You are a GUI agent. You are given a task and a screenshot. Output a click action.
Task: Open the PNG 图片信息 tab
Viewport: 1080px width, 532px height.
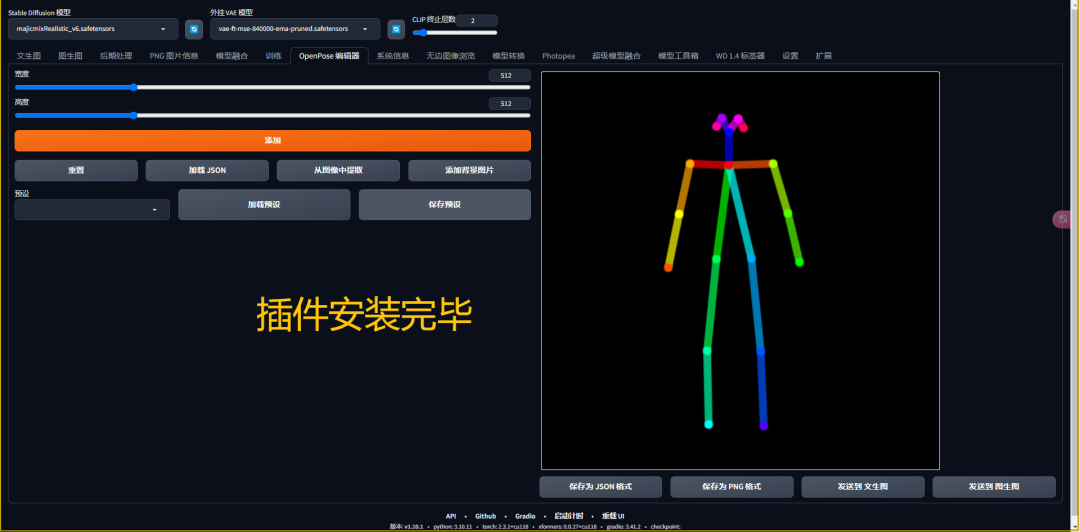coord(174,56)
